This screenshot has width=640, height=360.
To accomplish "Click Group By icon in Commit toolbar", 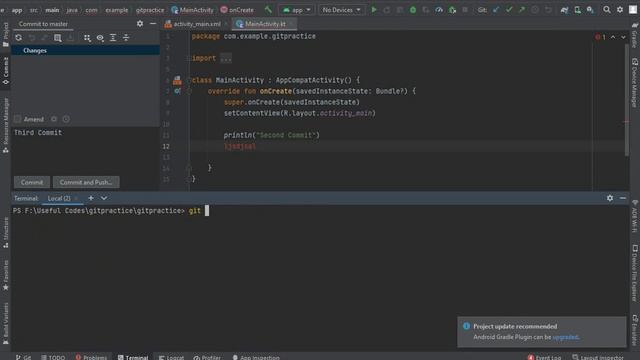I will tap(87, 38).
